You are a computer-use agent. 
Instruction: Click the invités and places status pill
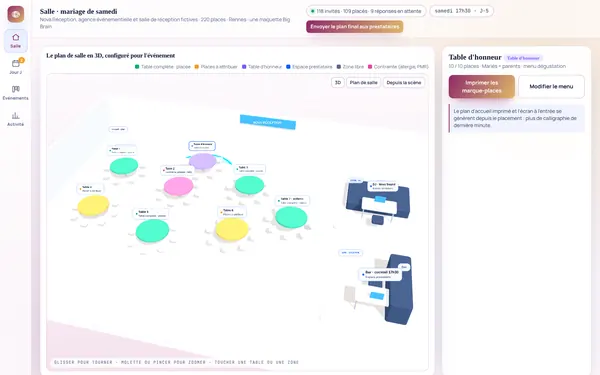pos(366,11)
